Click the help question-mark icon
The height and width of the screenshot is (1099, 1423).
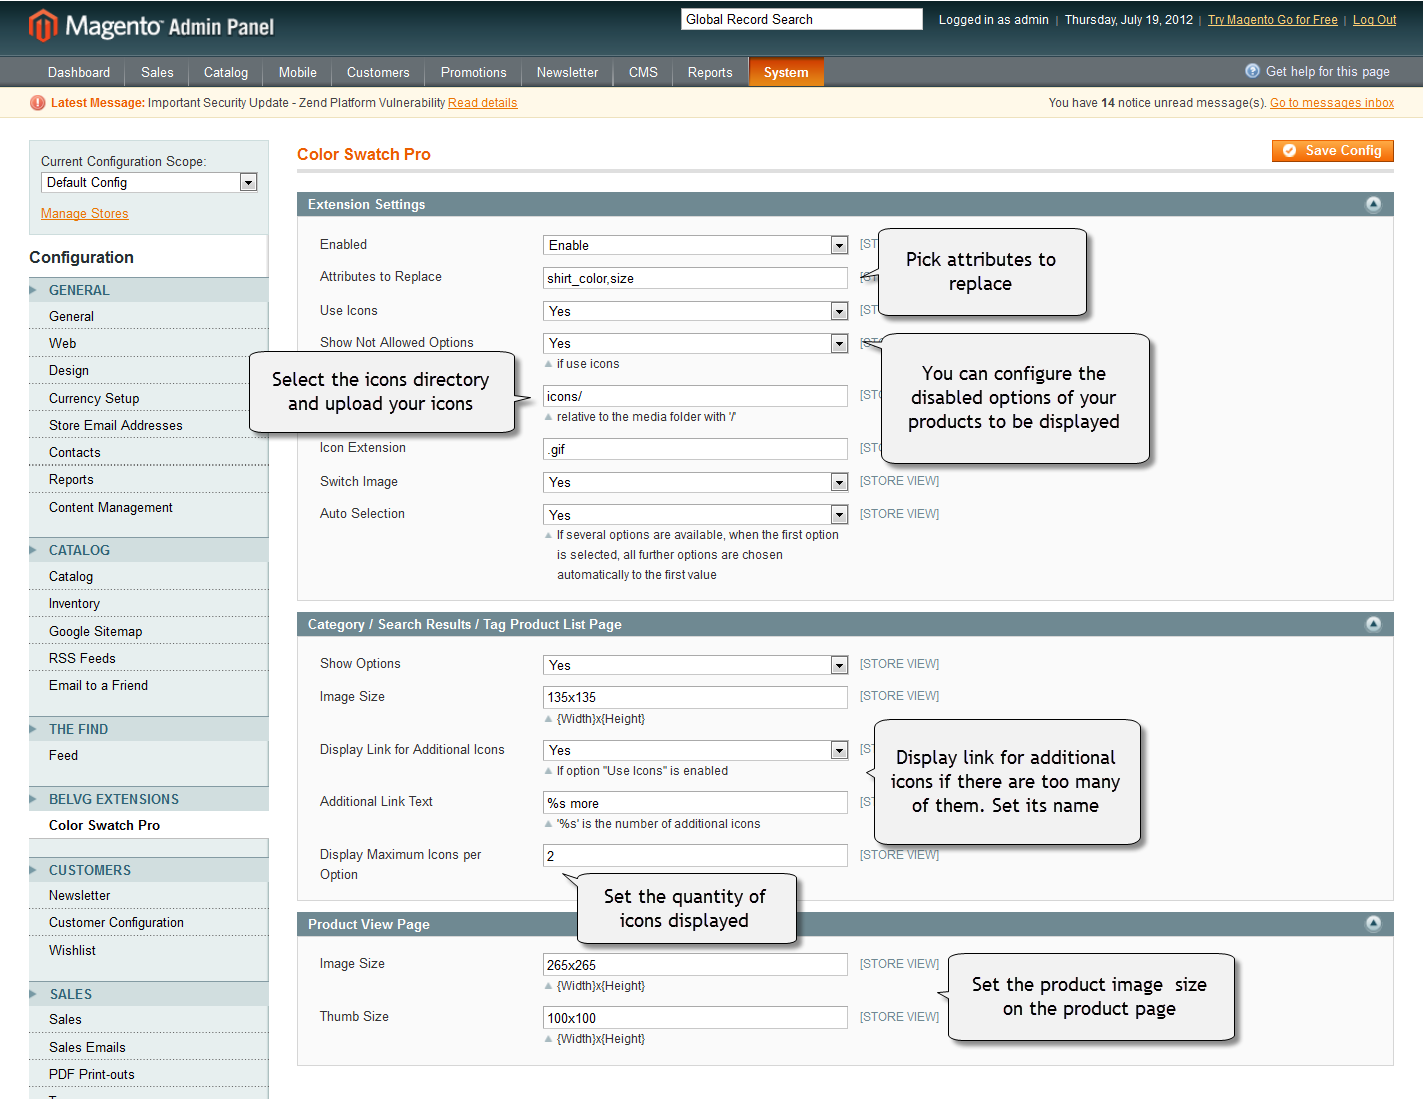click(x=1252, y=71)
